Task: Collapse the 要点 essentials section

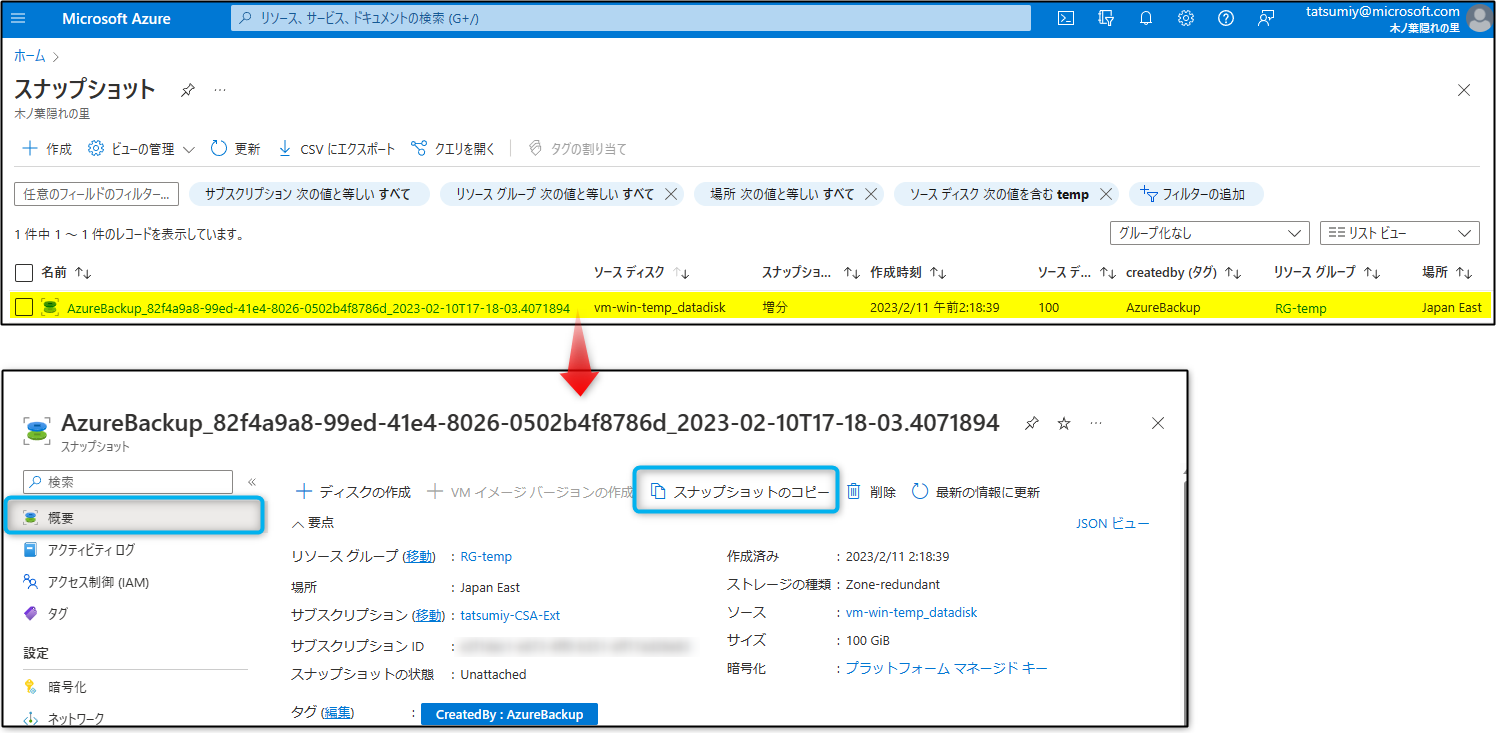Action: 312,523
